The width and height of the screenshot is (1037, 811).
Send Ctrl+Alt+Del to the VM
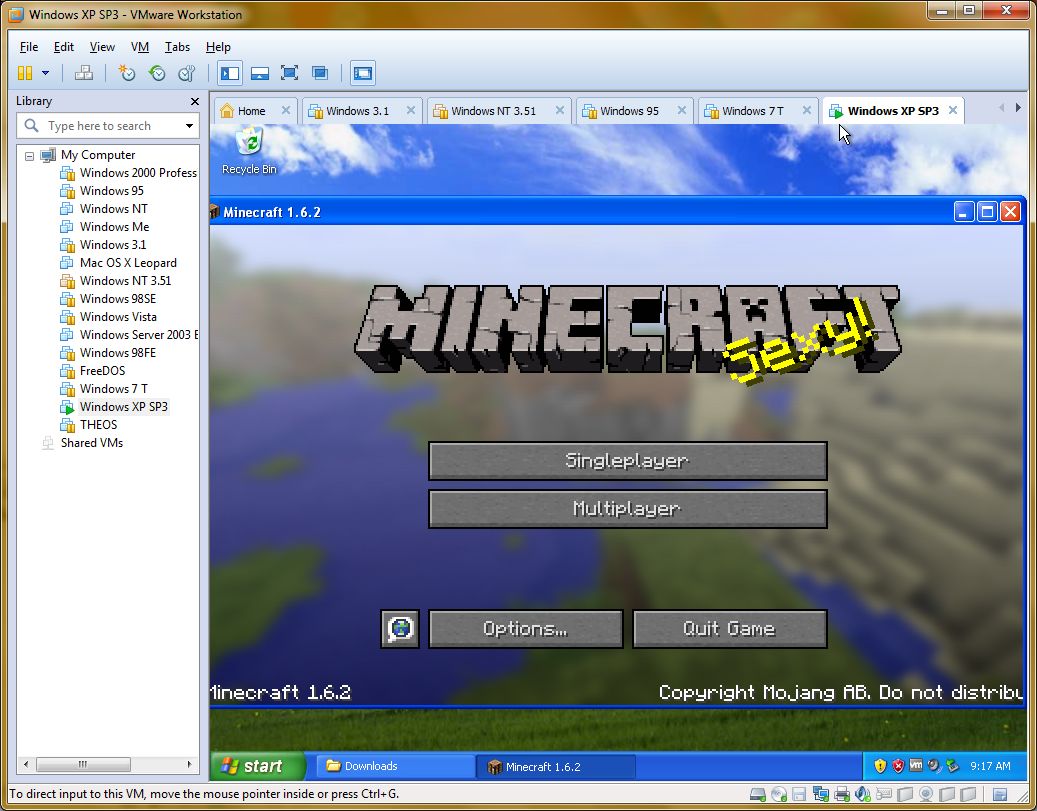click(x=83, y=73)
